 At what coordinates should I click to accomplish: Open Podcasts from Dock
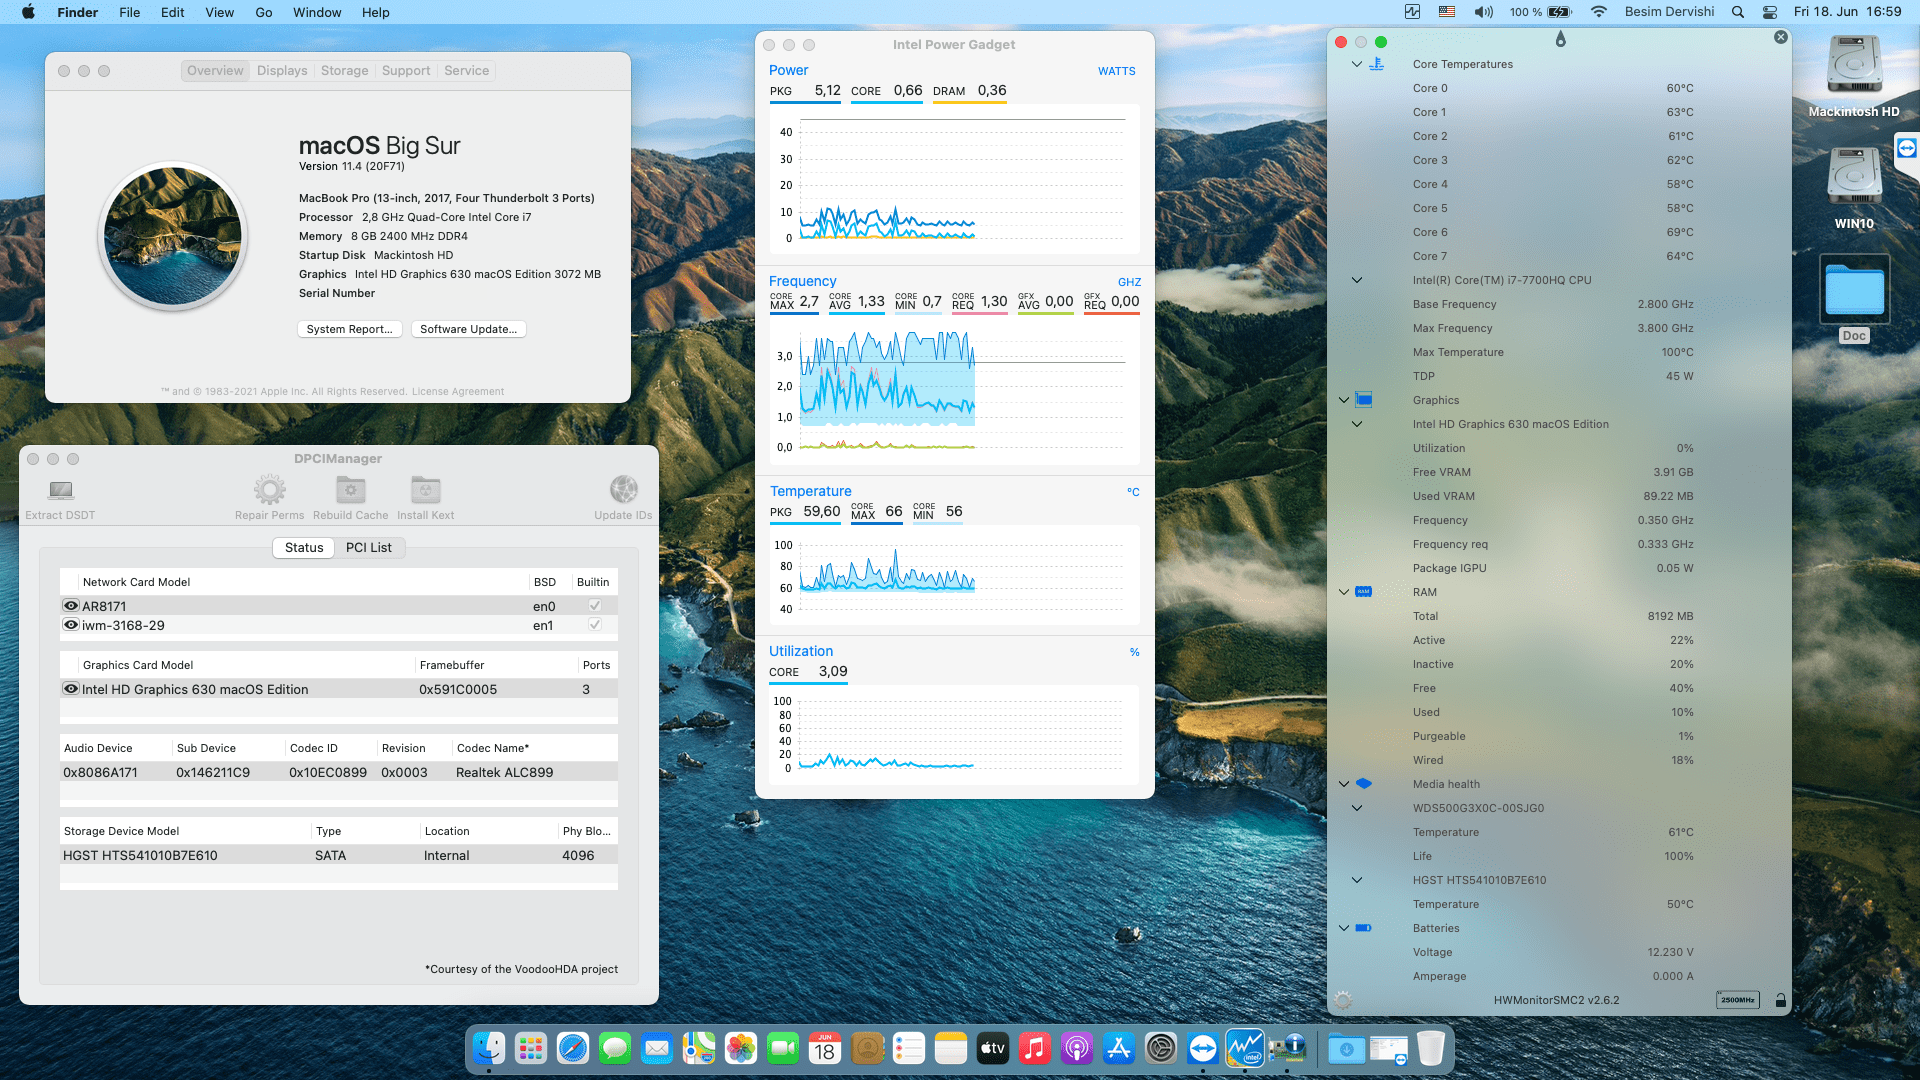(1077, 1048)
